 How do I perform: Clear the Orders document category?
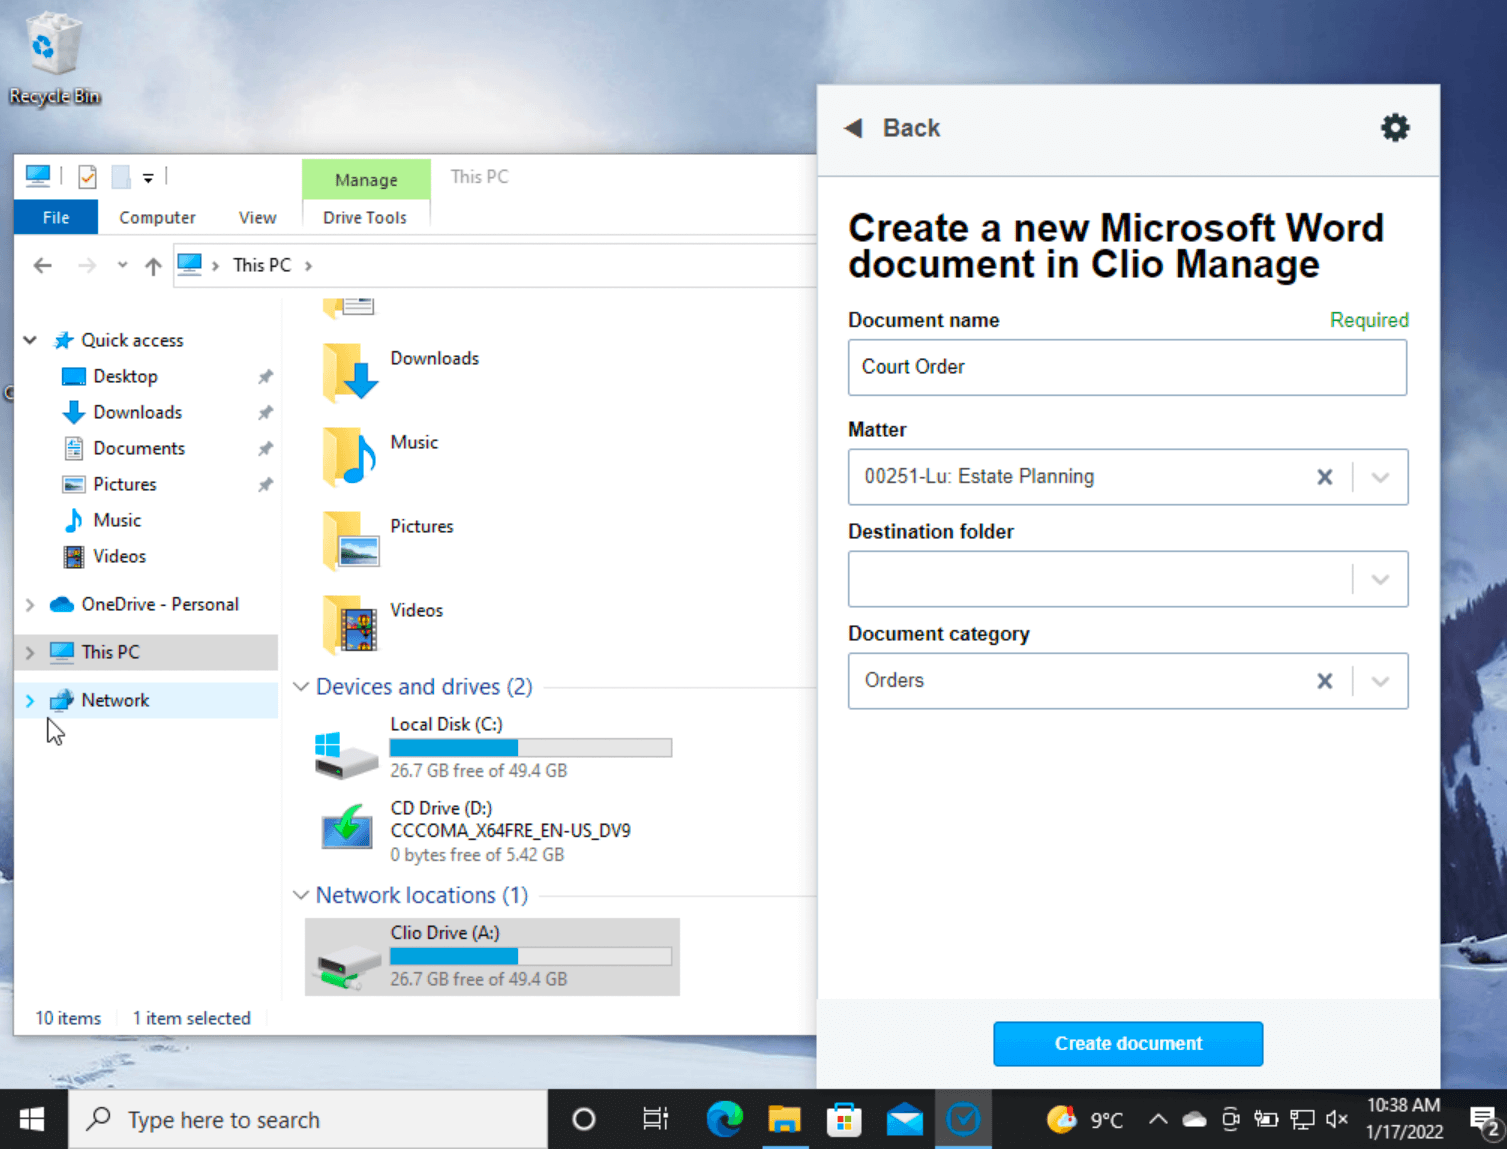pos(1324,681)
